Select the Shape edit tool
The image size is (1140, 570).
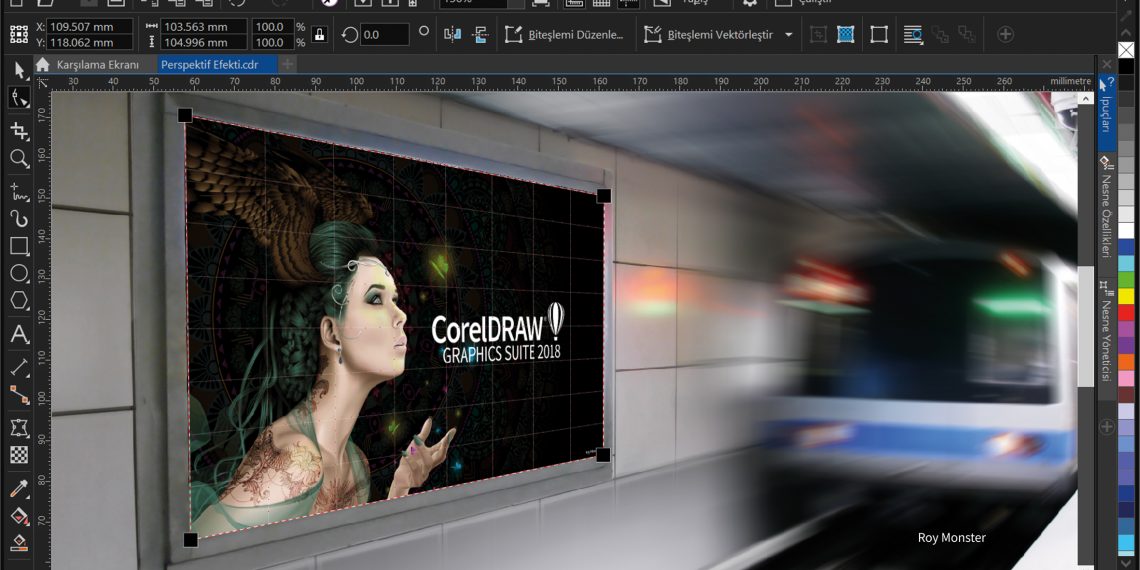click(19, 97)
